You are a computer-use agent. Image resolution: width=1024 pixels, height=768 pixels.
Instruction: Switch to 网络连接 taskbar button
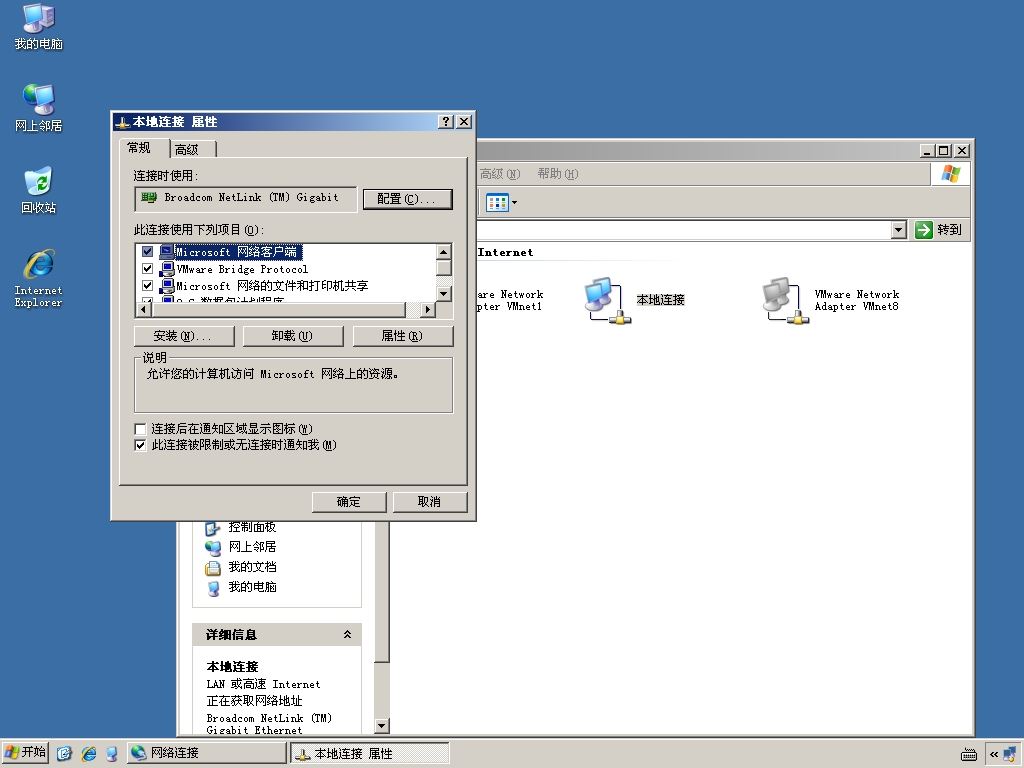(206, 753)
